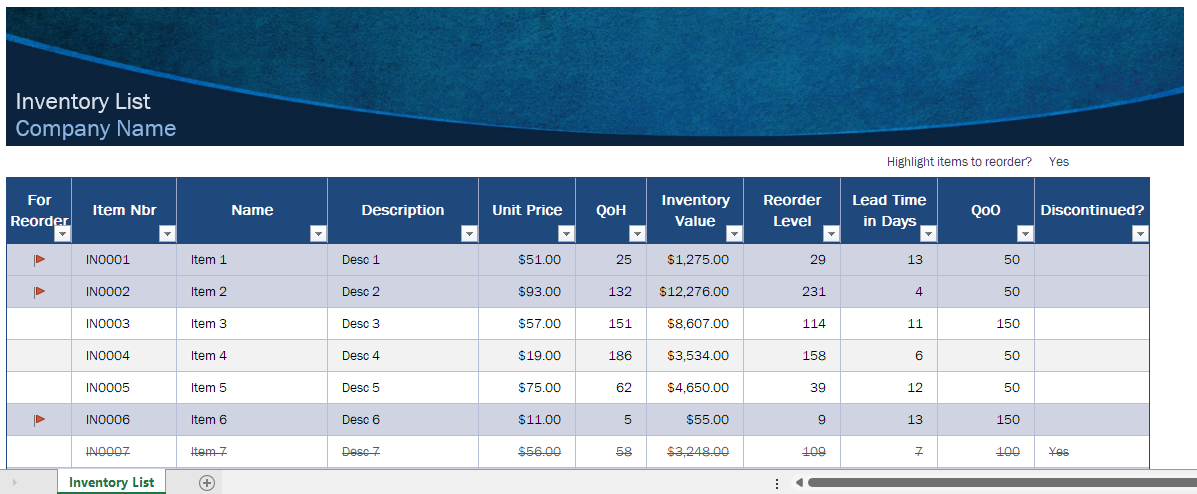Add a new sheet with plus icon
Screen dimensions: 1197x494
(x=207, y=483)
